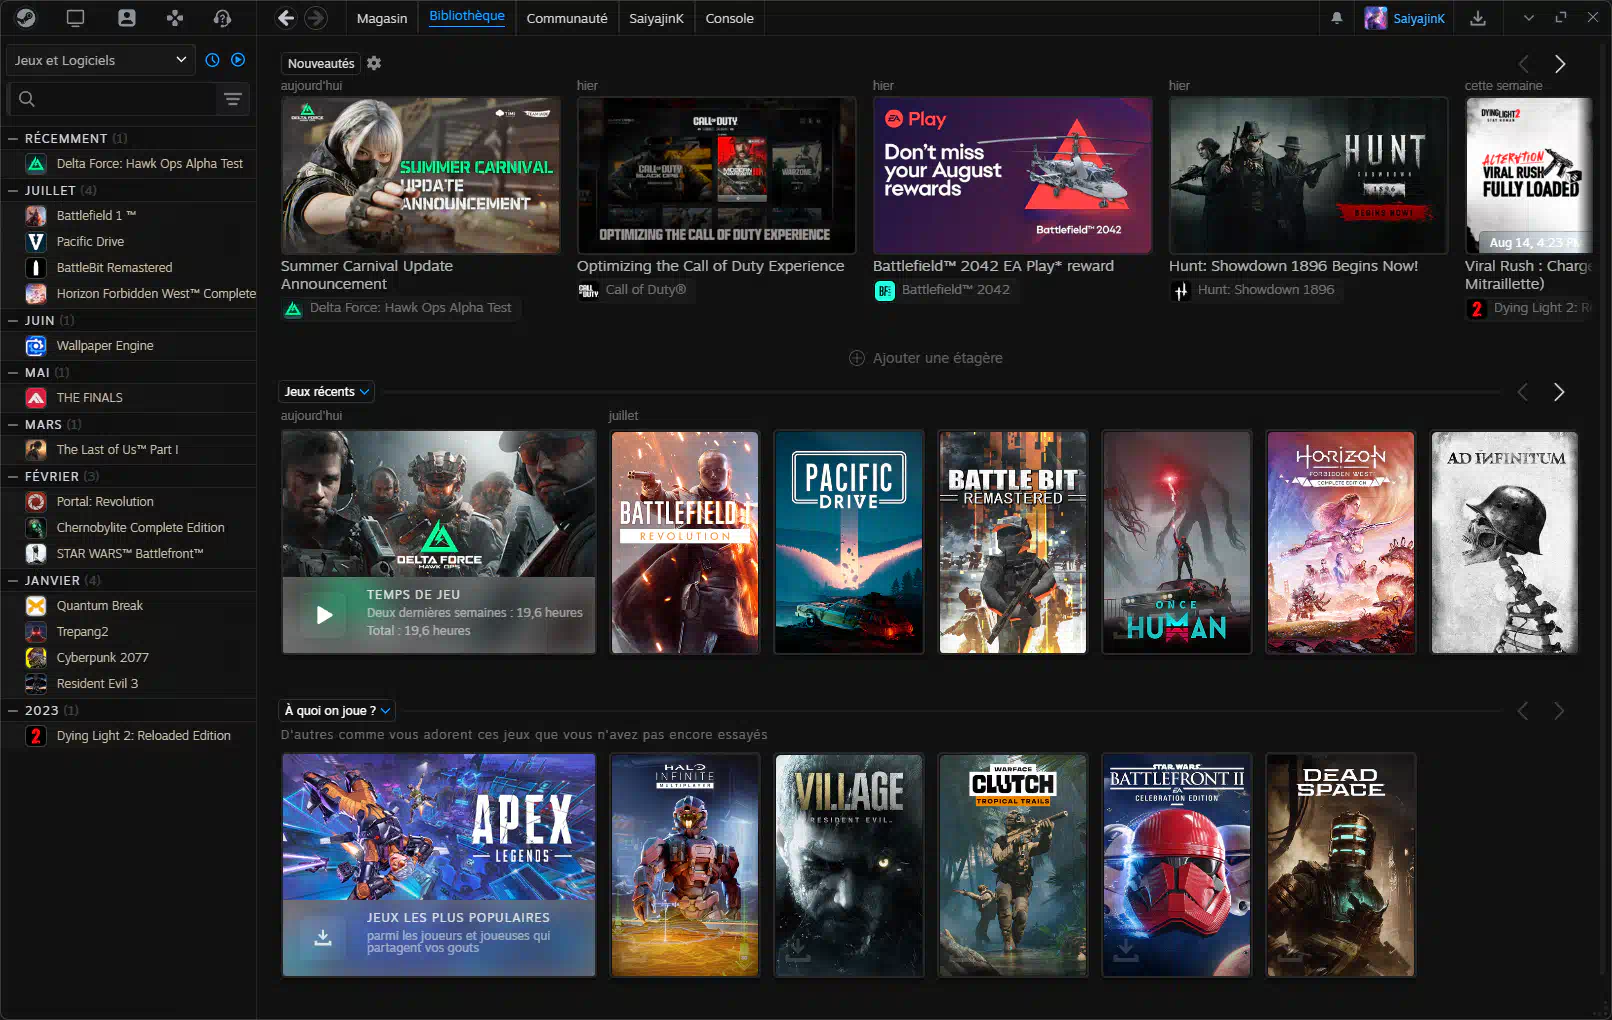
Task: Collapse the JANVIER section
Action: pos(14,580)
